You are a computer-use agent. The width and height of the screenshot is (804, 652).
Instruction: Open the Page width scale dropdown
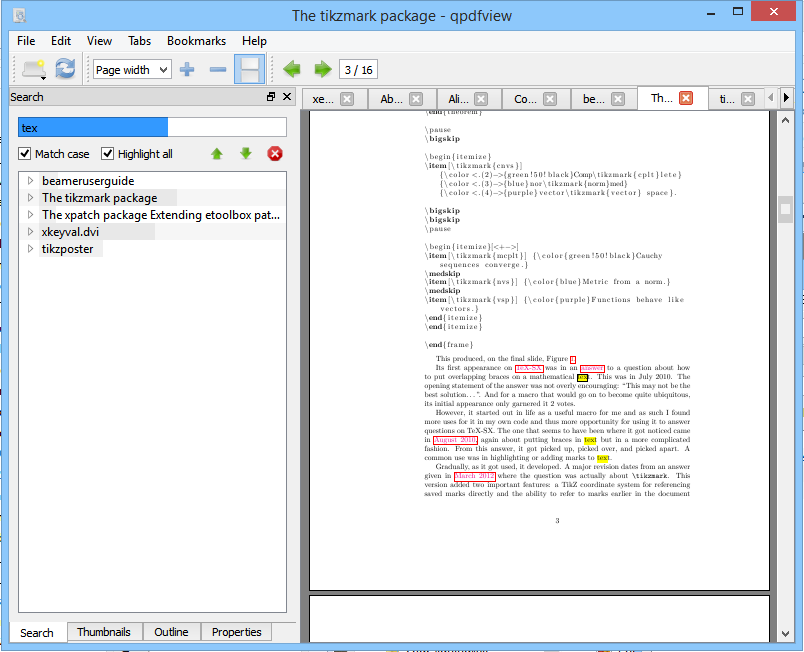[132, 69]
